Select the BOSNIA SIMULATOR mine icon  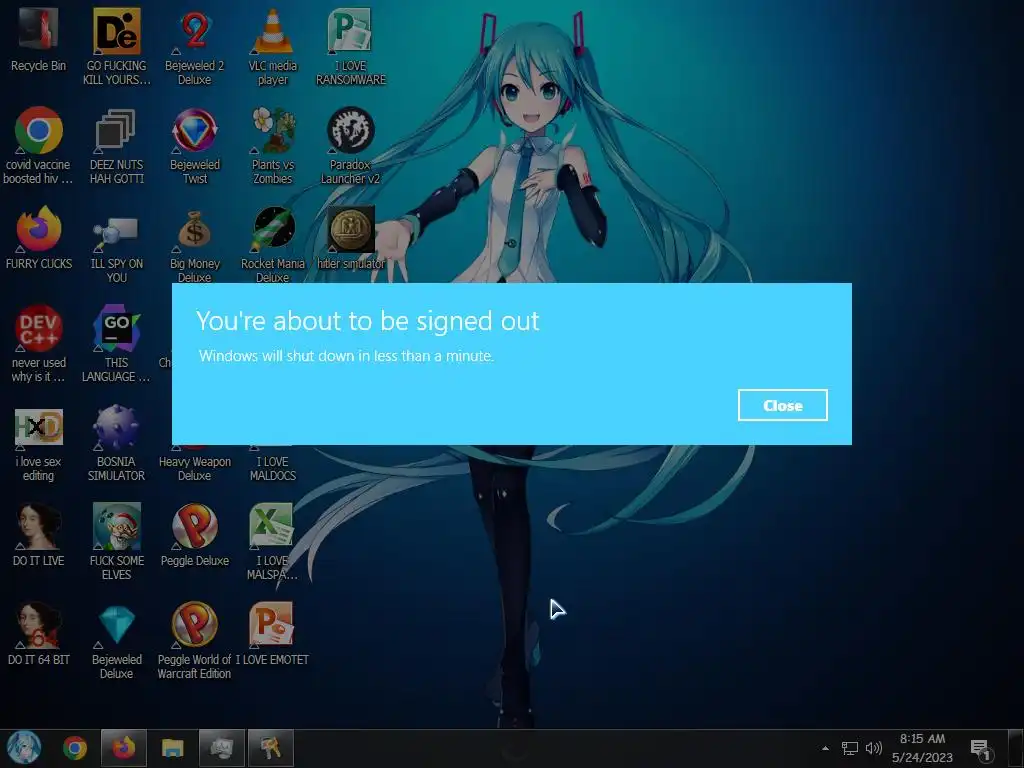click(116, 428)
